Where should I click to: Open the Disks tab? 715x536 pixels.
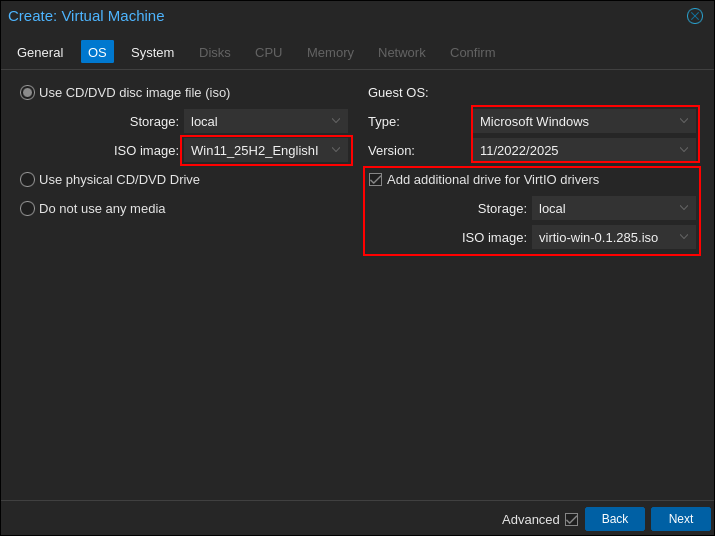[x=214, y=52]
